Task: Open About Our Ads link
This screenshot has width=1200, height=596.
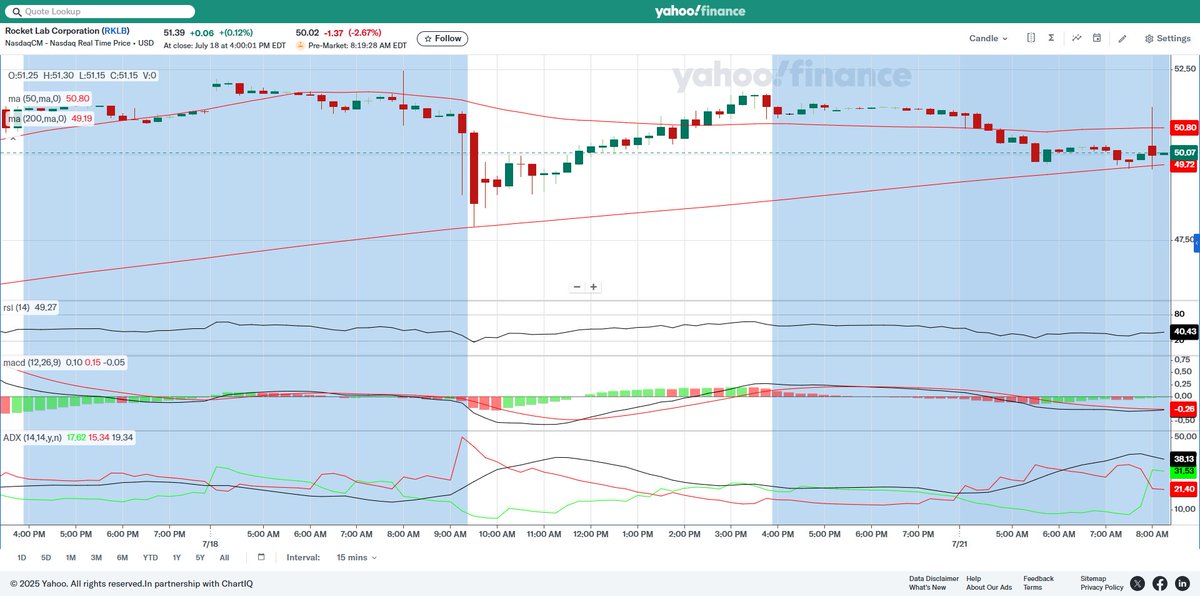Action: click(x=989, y=587)
